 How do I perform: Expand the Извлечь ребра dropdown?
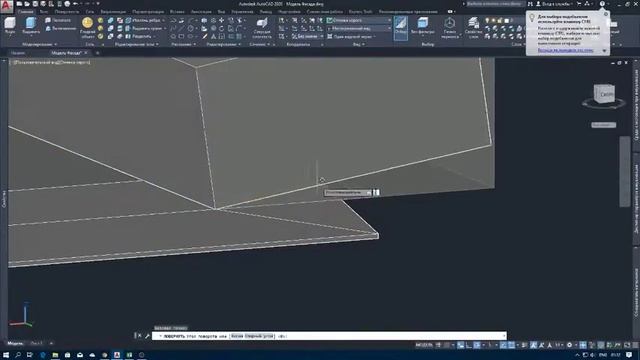(x=164, y=20)
